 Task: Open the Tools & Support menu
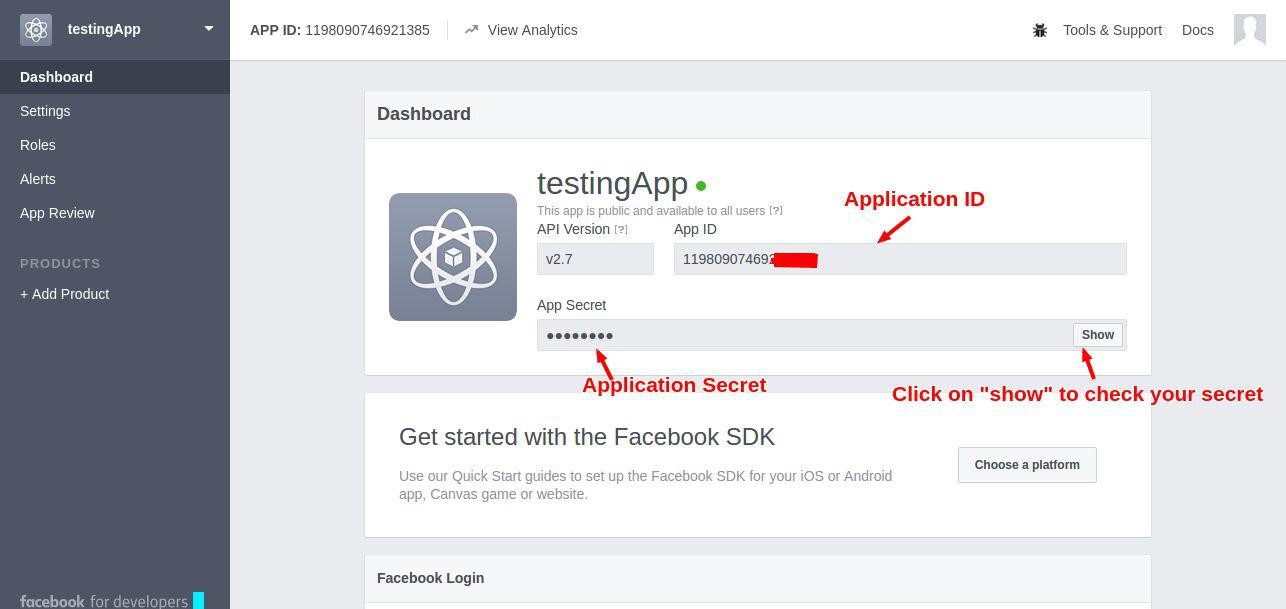1112,30
